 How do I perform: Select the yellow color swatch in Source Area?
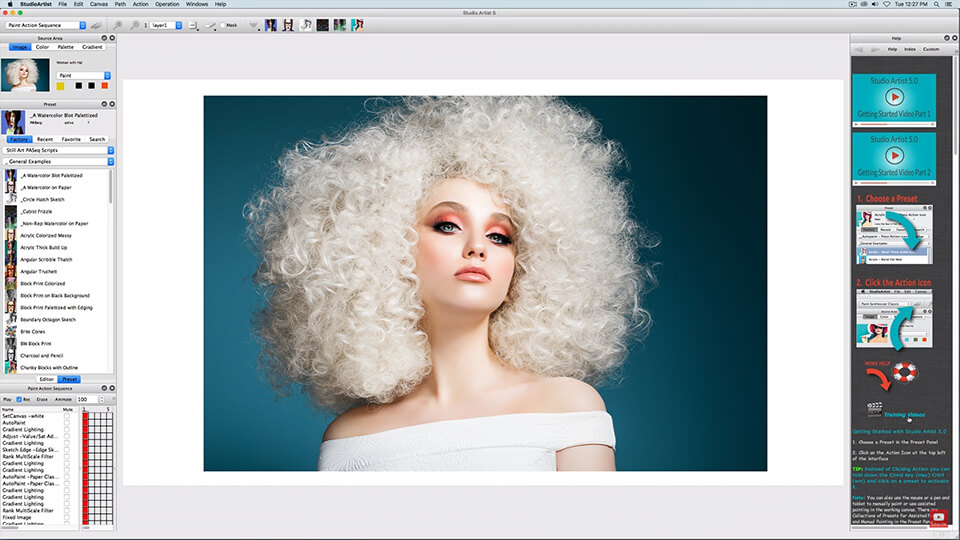tap(61, 86)
